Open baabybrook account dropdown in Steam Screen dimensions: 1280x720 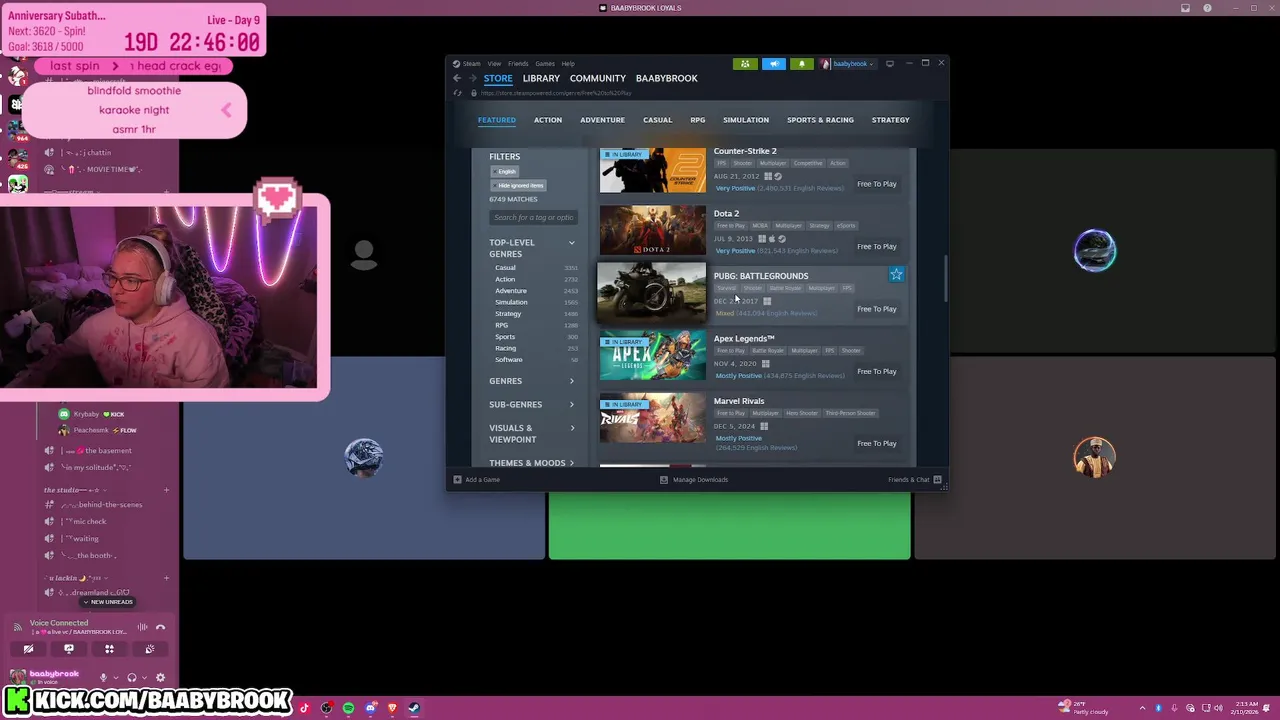[848, 64]
